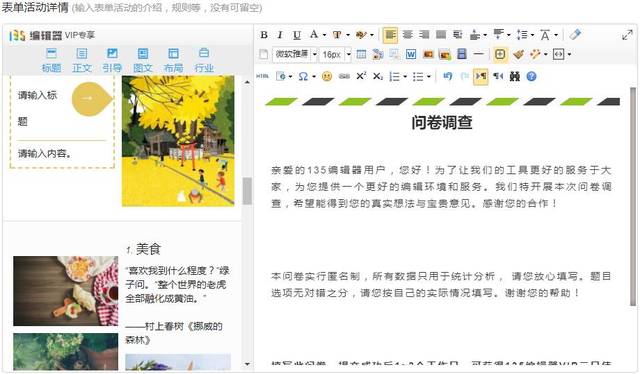Viewport: 640px width, 374px height.
Task: Open the emoji smiley picker
Action: [x=327, y=76]
